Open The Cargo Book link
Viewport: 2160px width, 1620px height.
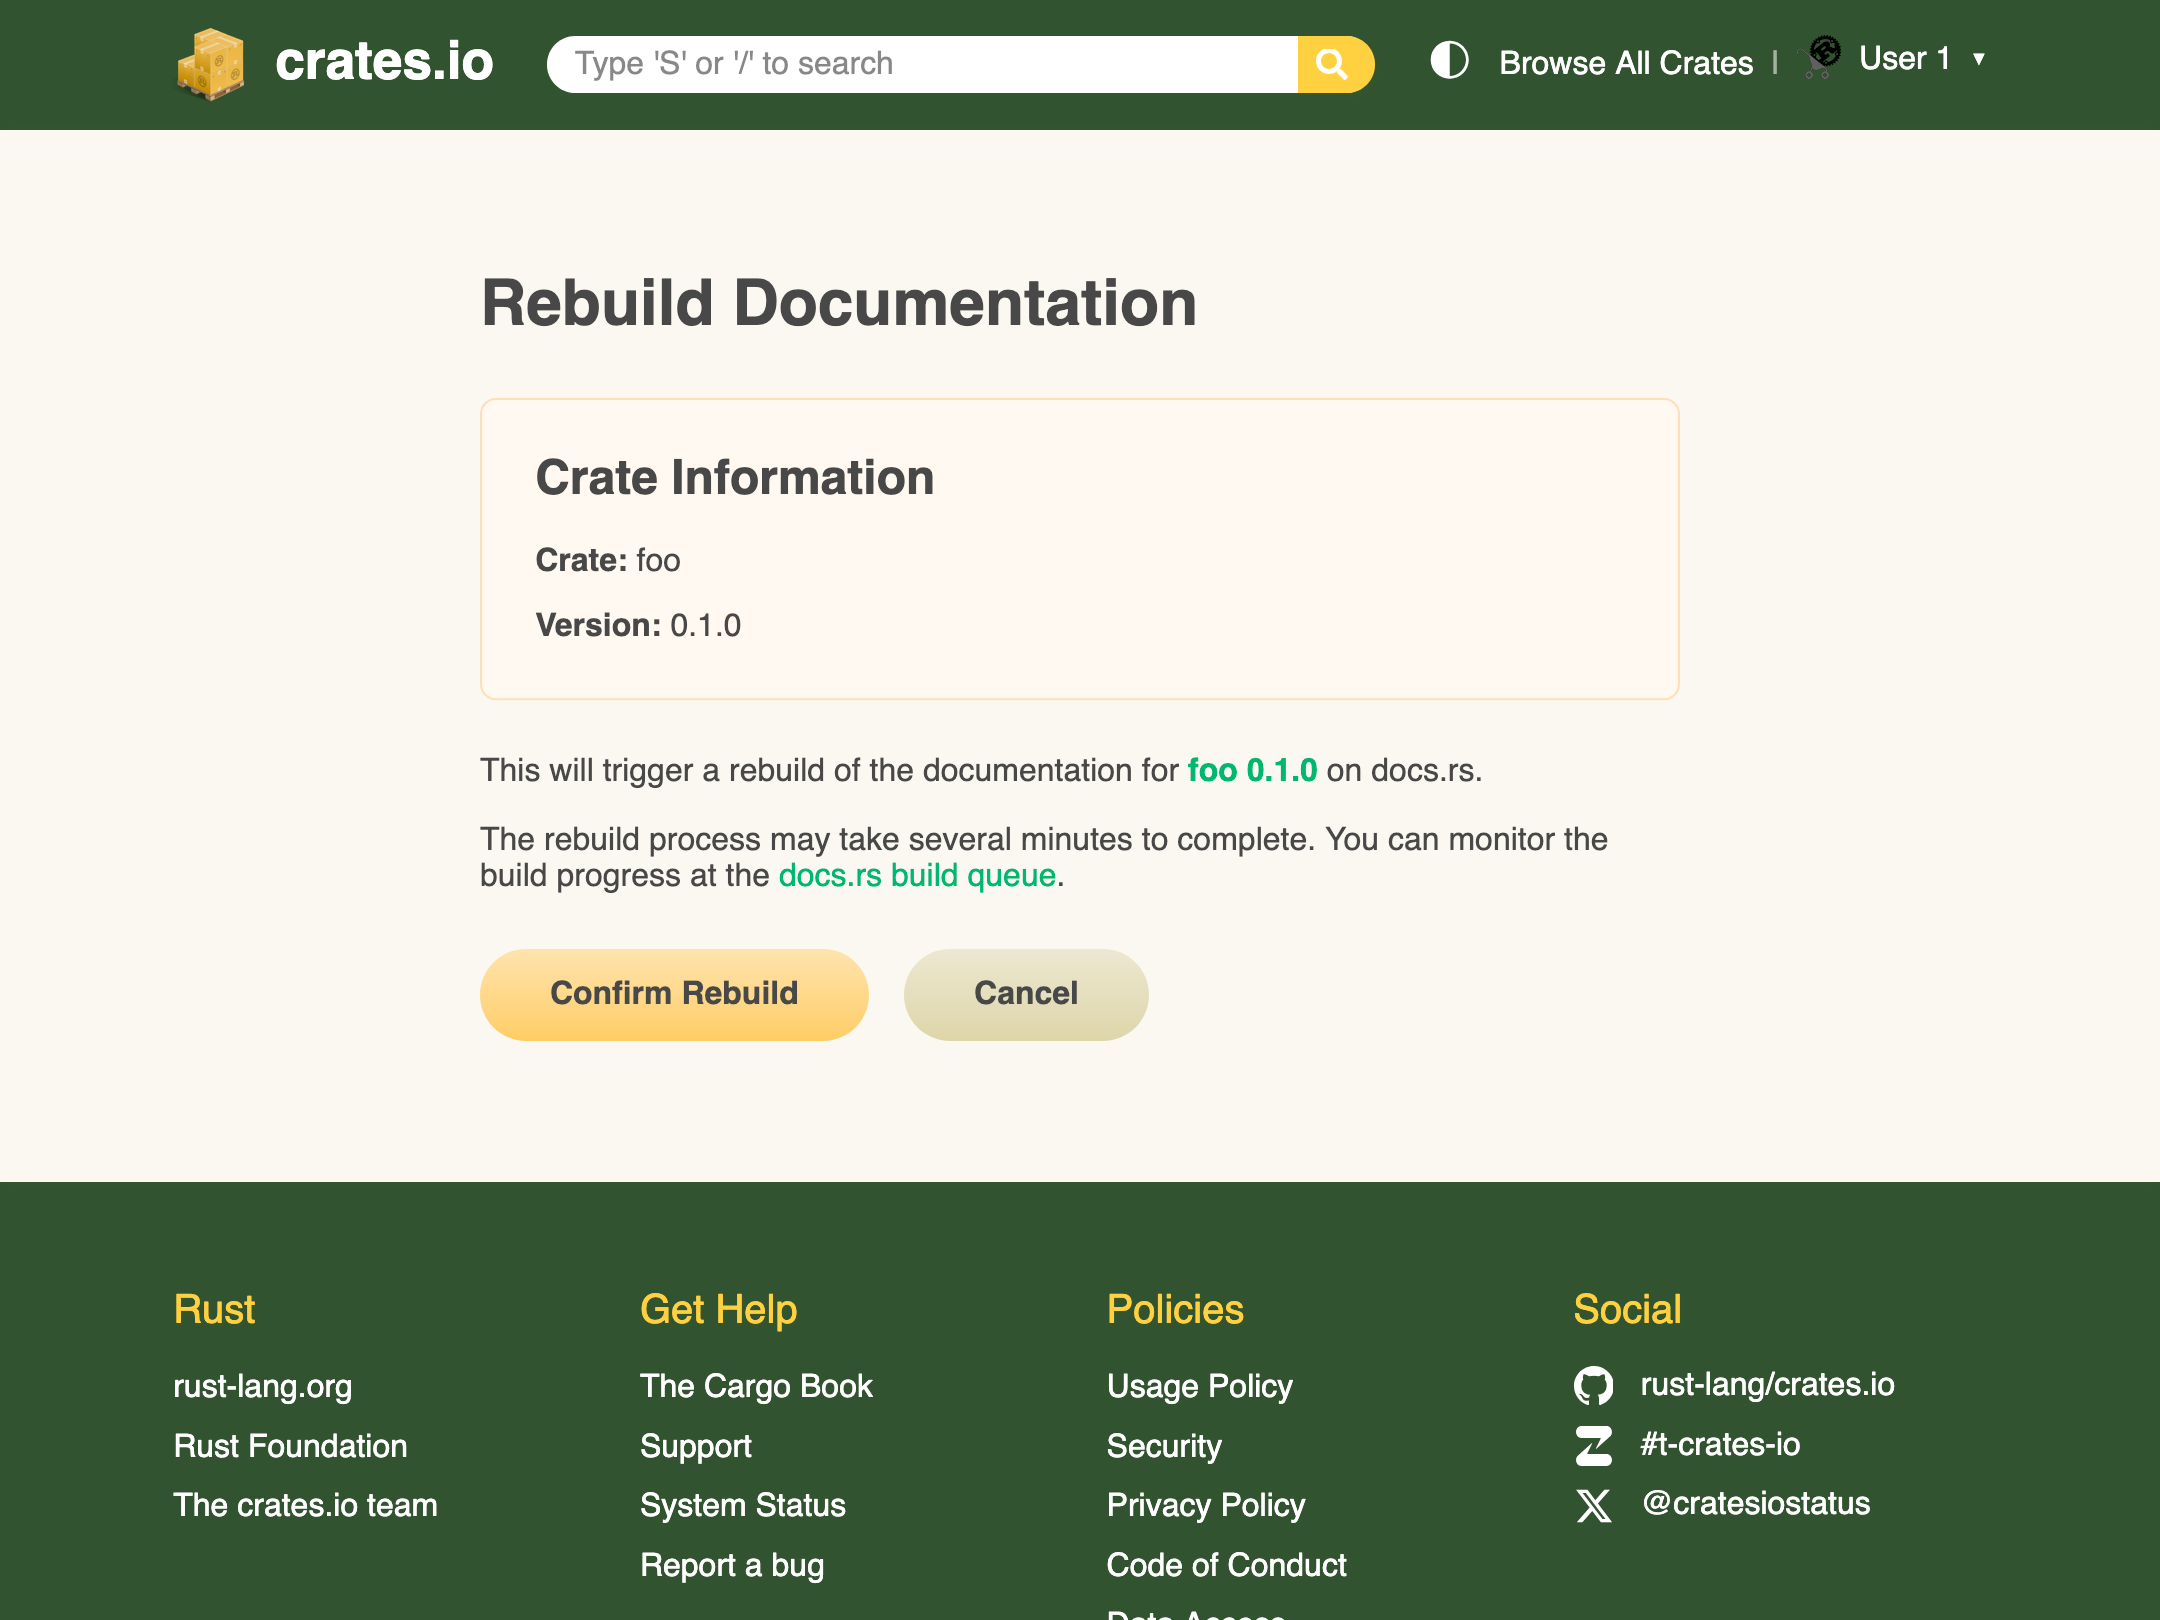[x=756, y=1386]
